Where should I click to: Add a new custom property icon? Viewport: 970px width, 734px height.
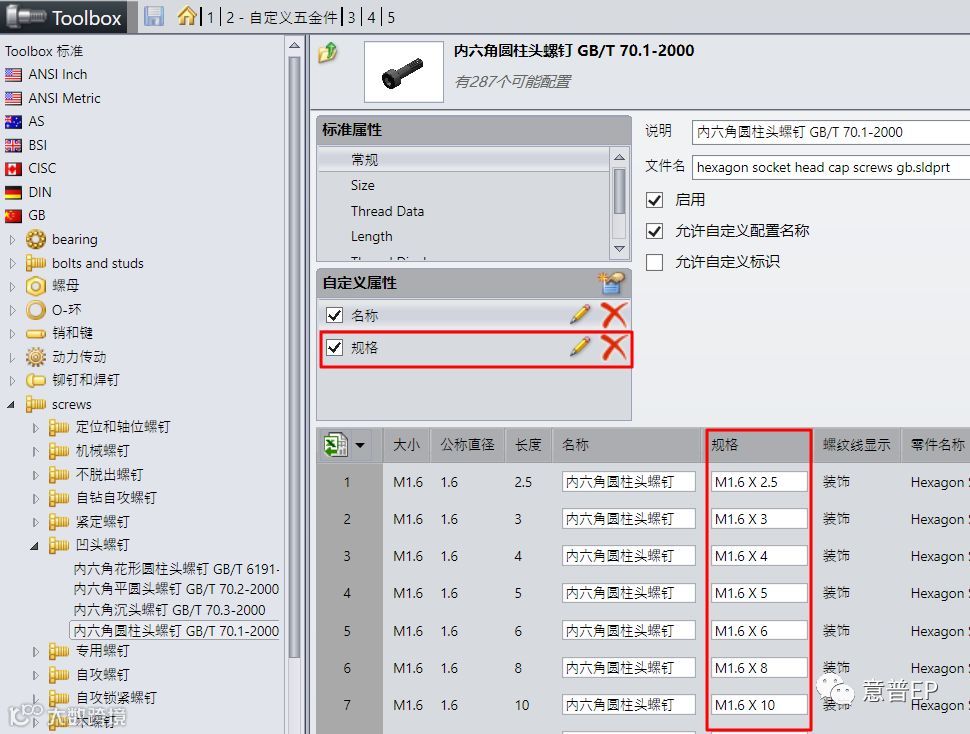(x=611, y=283)
